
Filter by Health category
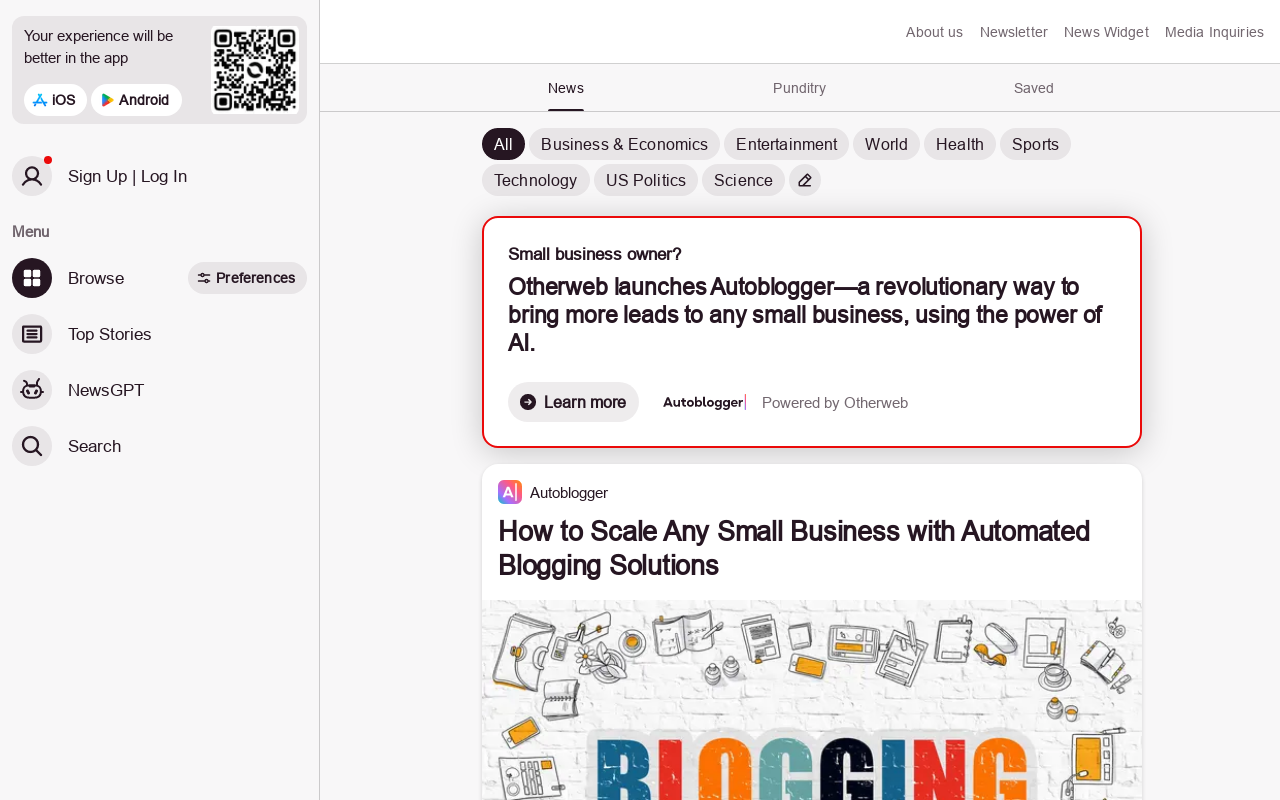coord(960,144)
